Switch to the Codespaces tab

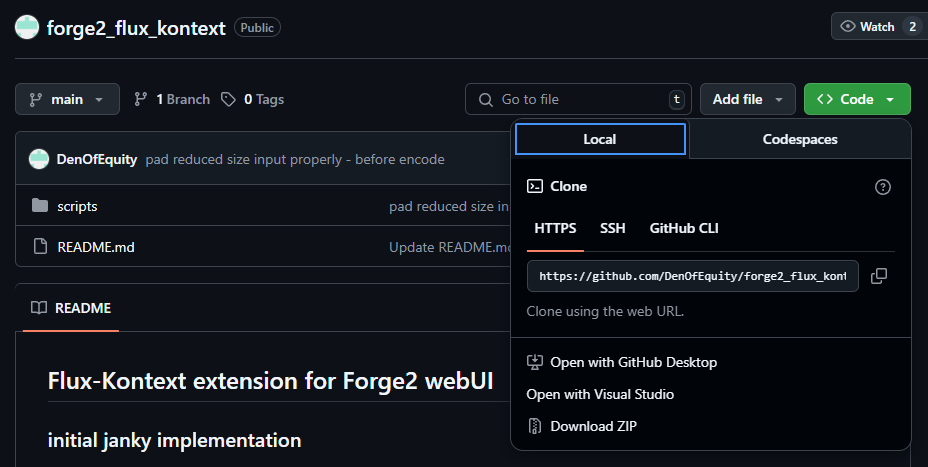800,140
